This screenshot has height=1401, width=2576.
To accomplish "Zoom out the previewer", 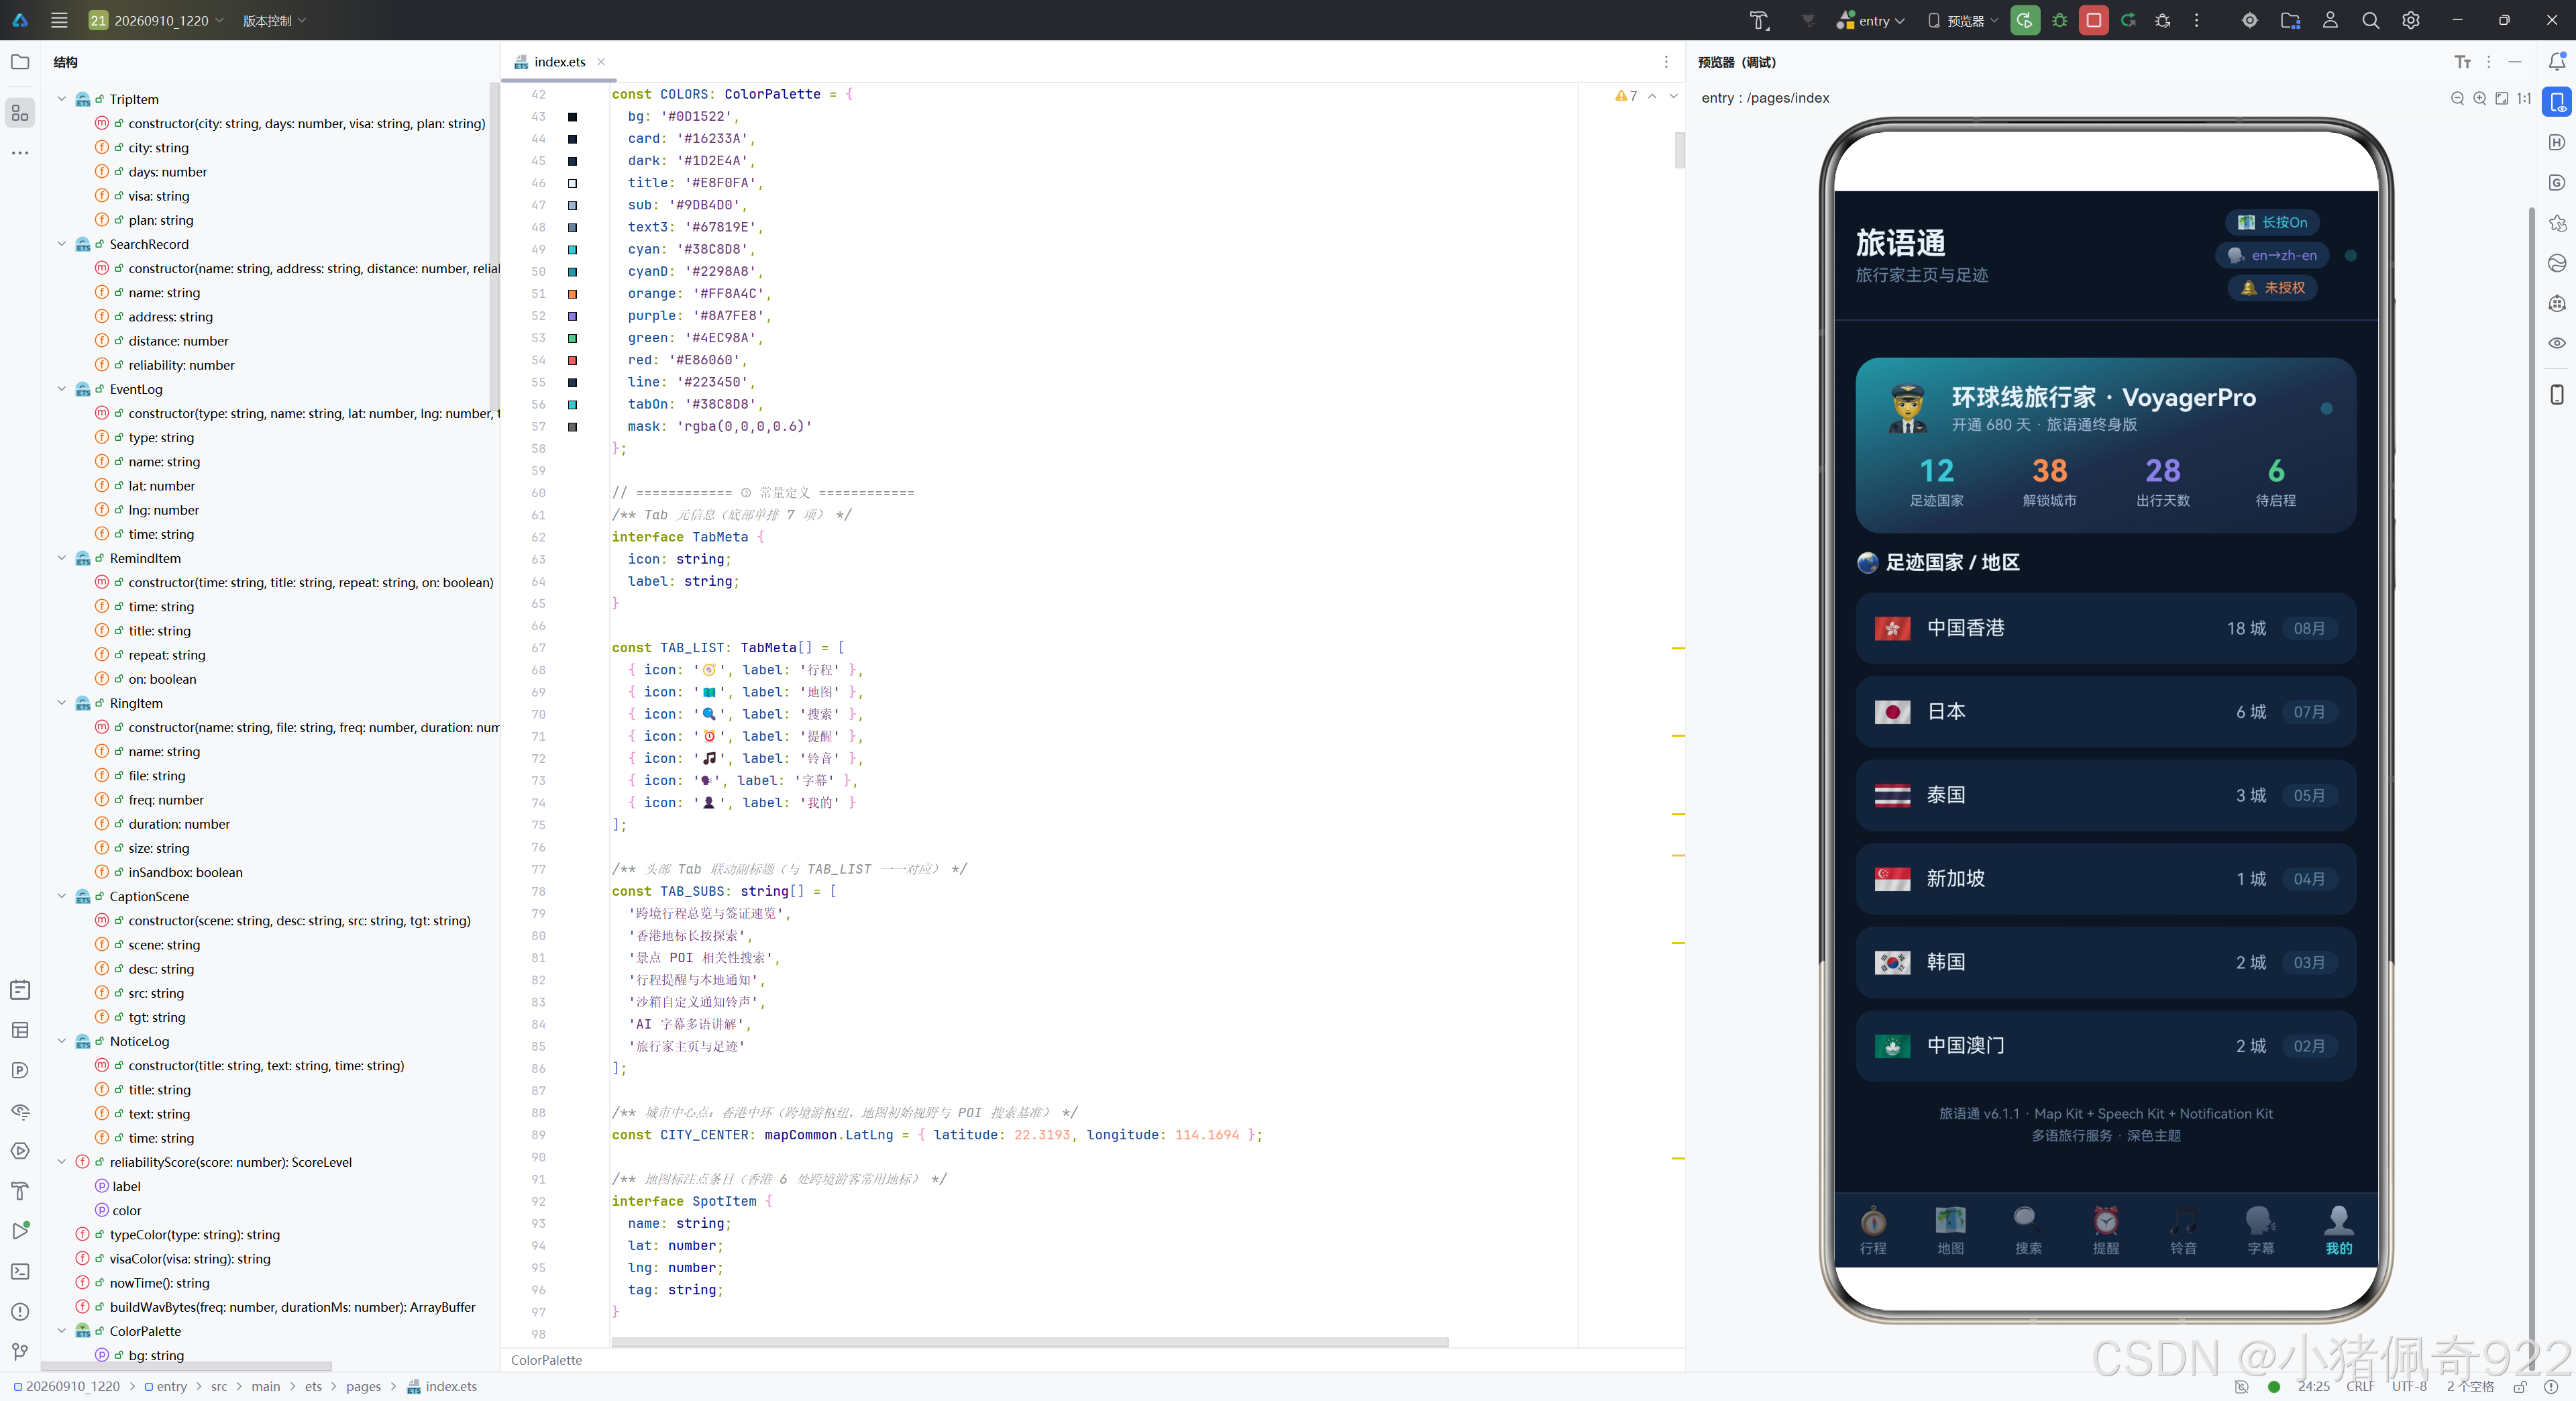I will (x=2458, y=98).
